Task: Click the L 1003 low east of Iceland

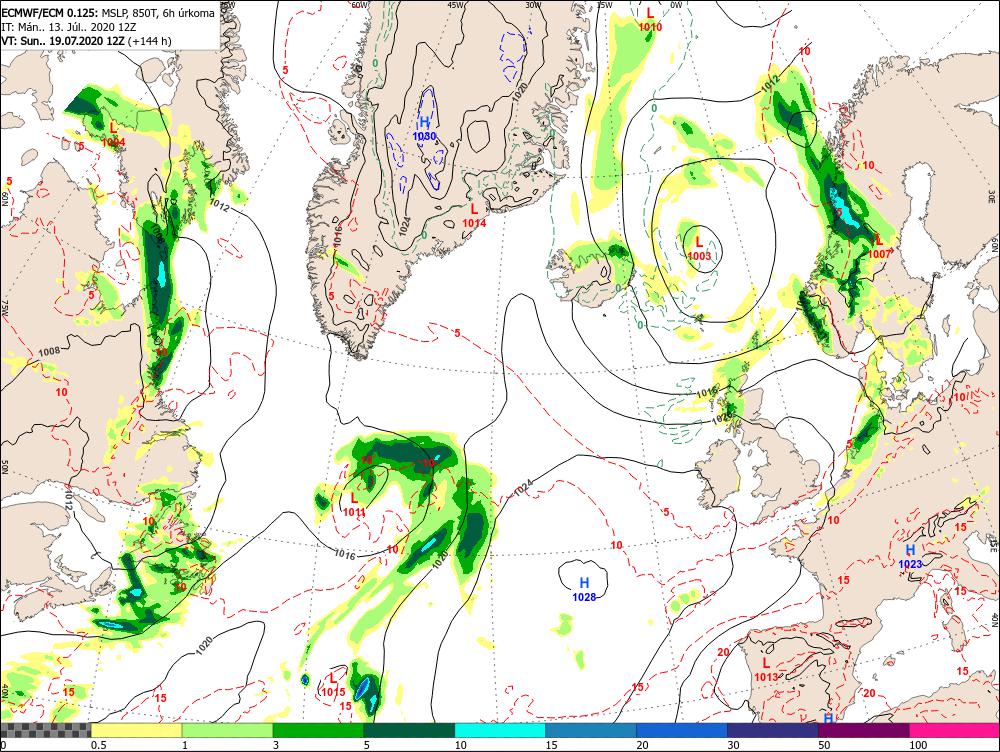Action: tap(699, 248)
